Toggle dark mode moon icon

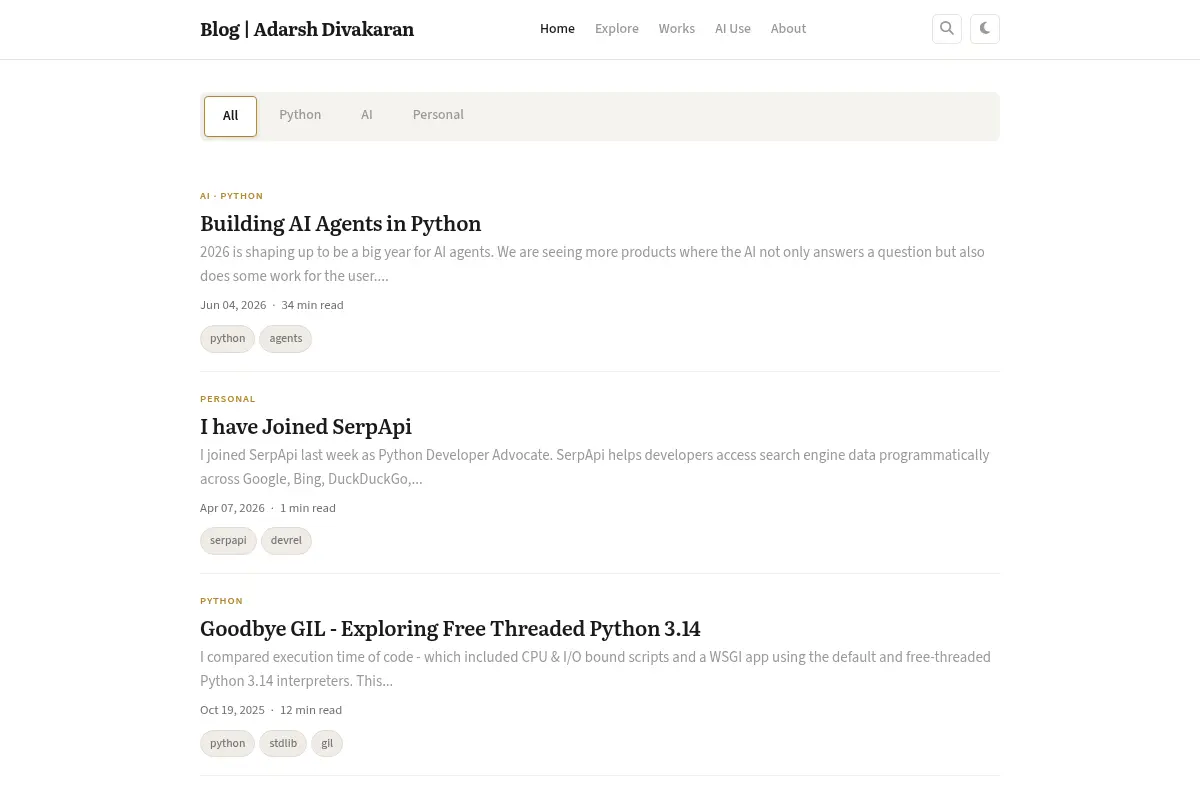[985, 29]
